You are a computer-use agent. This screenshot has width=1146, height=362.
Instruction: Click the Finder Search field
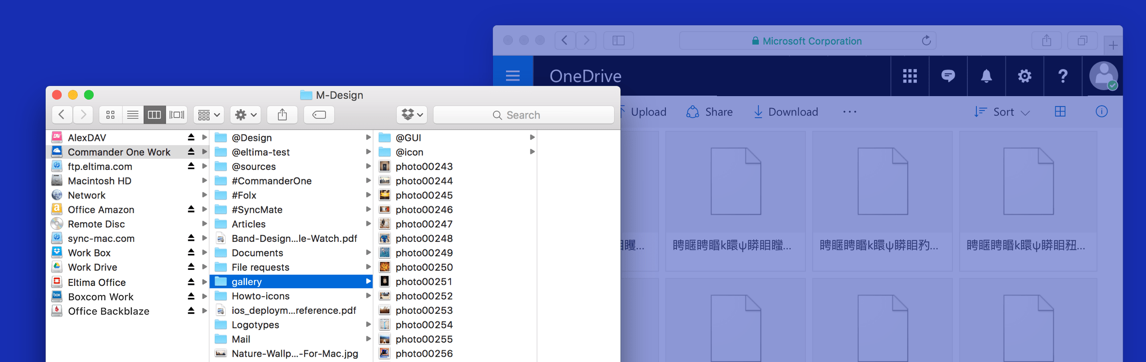(523, 115)
